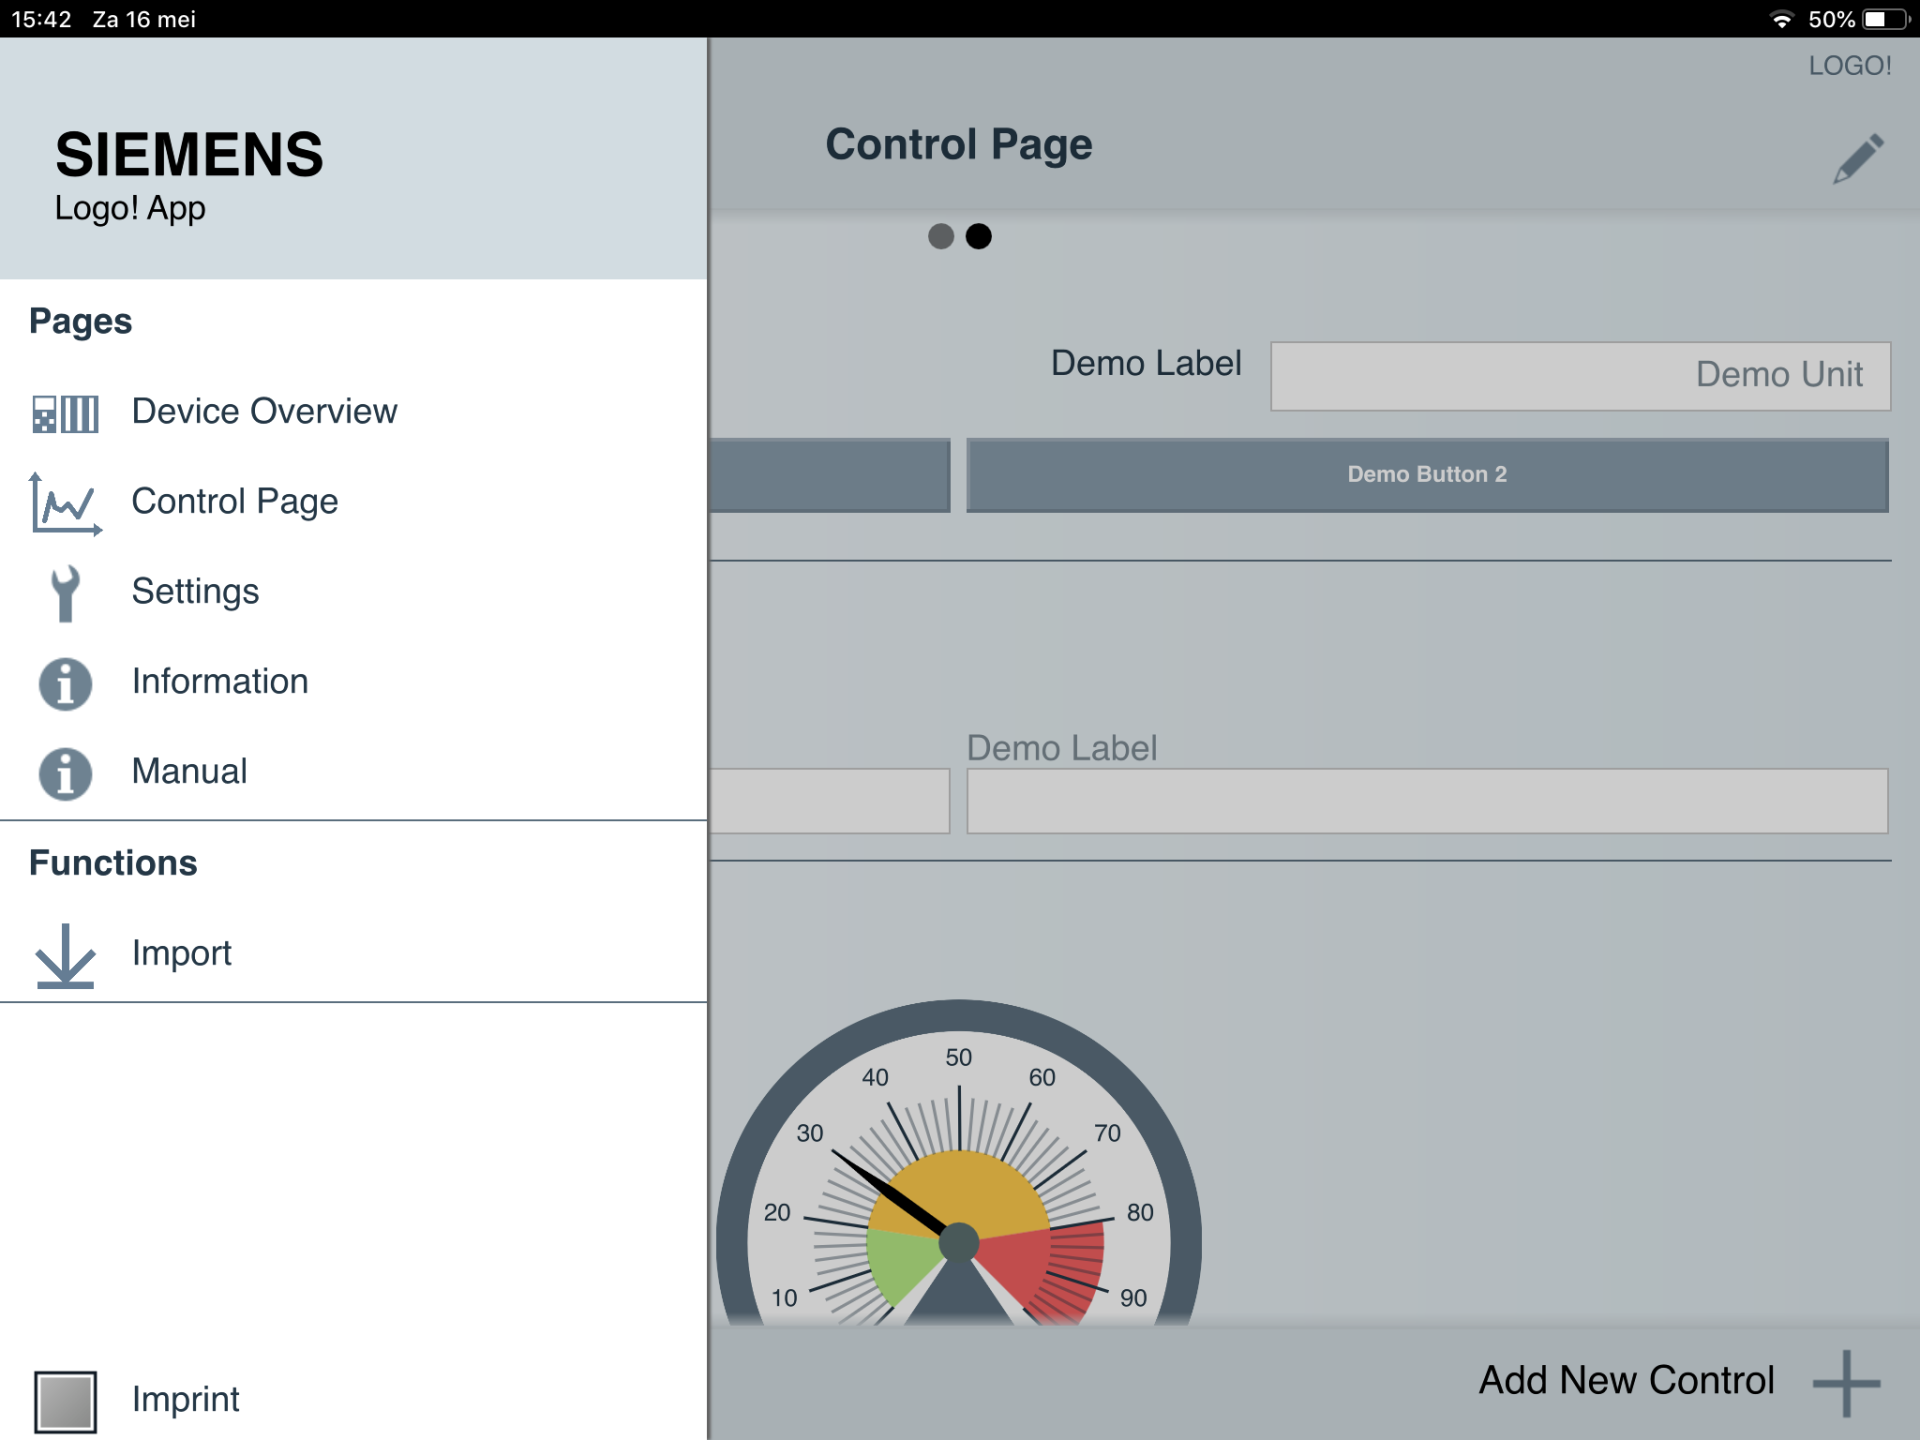Click the Settings wrench icon
Image resolution: width=1920 pixels, height=1440 pixels.
point(65,593)
